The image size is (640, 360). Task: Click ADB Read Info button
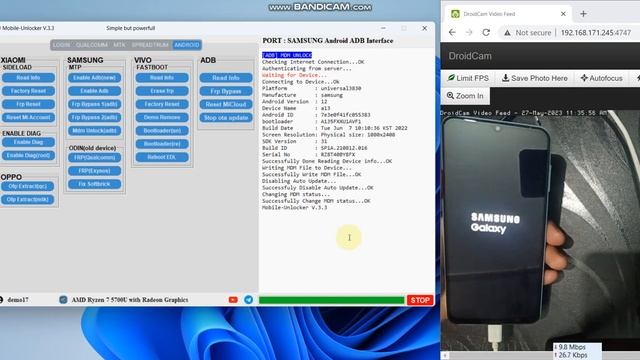(226, 78)
